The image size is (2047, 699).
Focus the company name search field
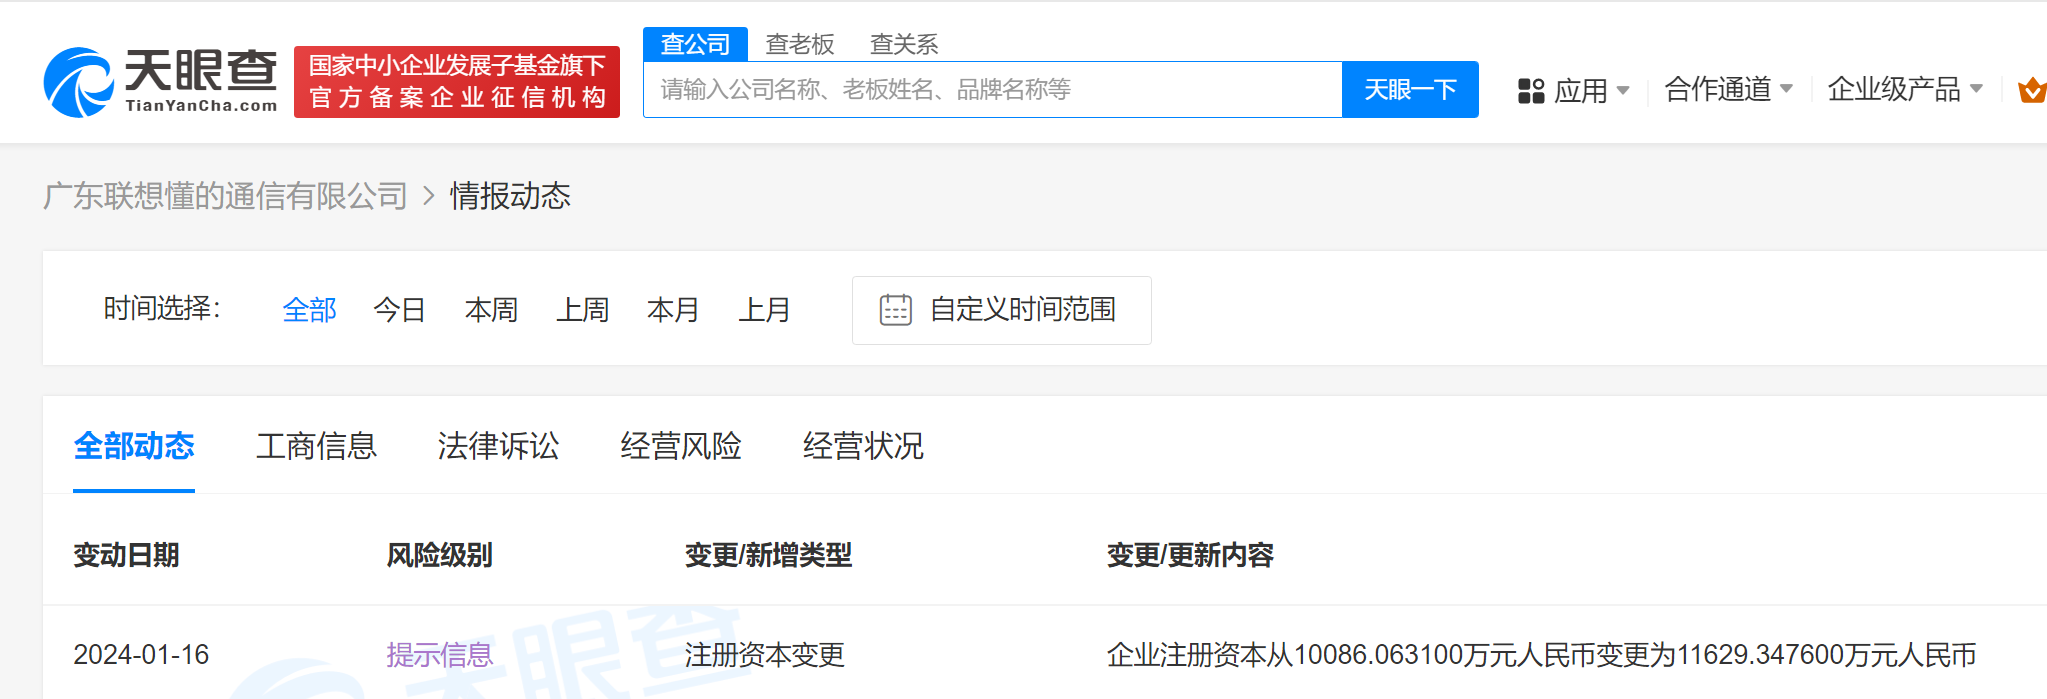992,90
